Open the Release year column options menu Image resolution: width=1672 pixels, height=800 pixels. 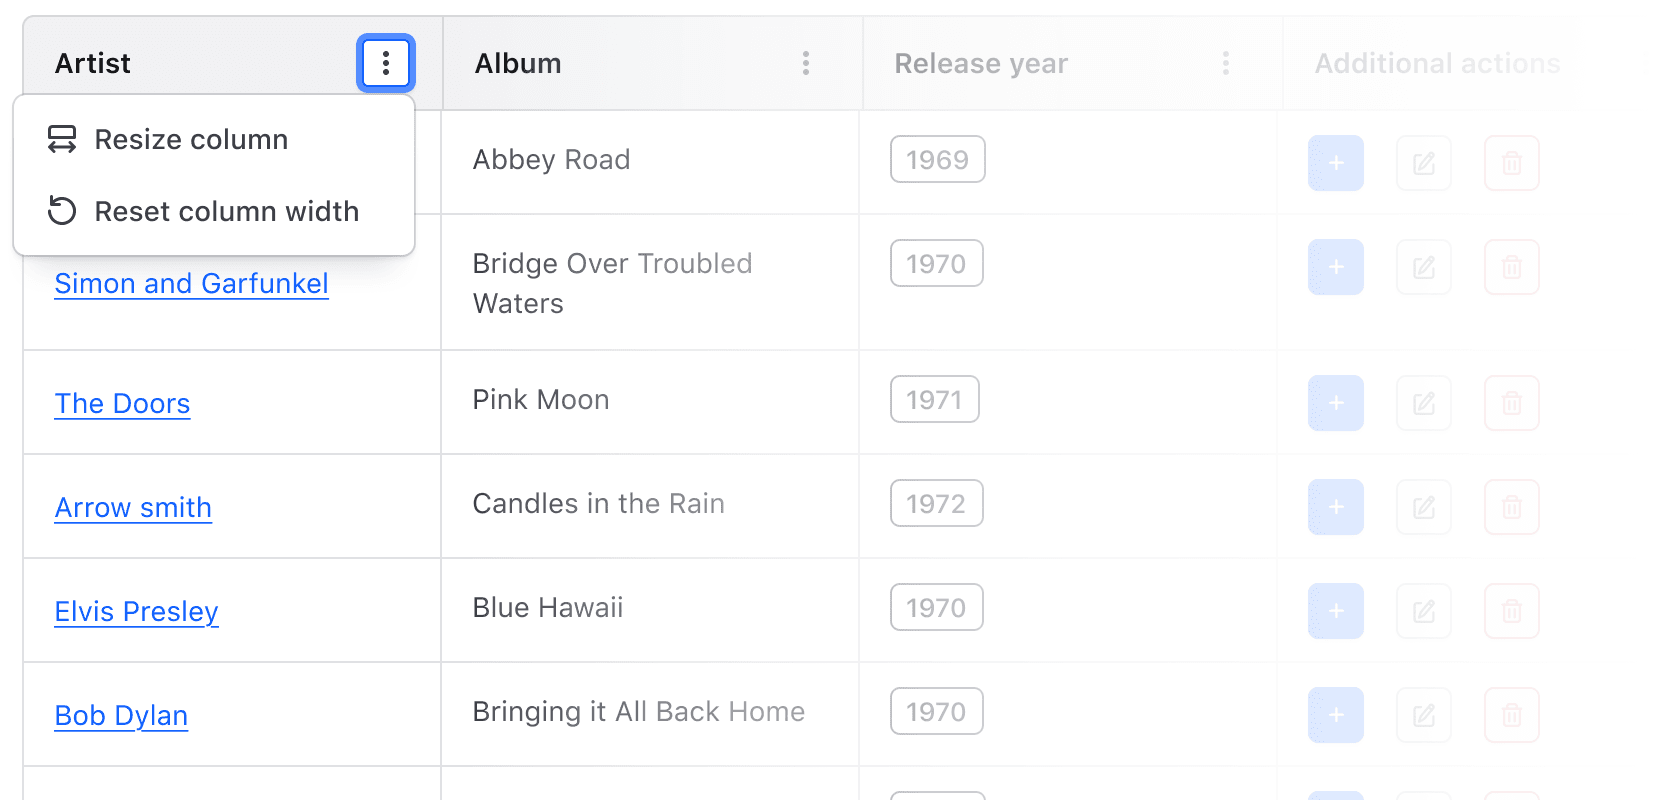(1226, 64)
